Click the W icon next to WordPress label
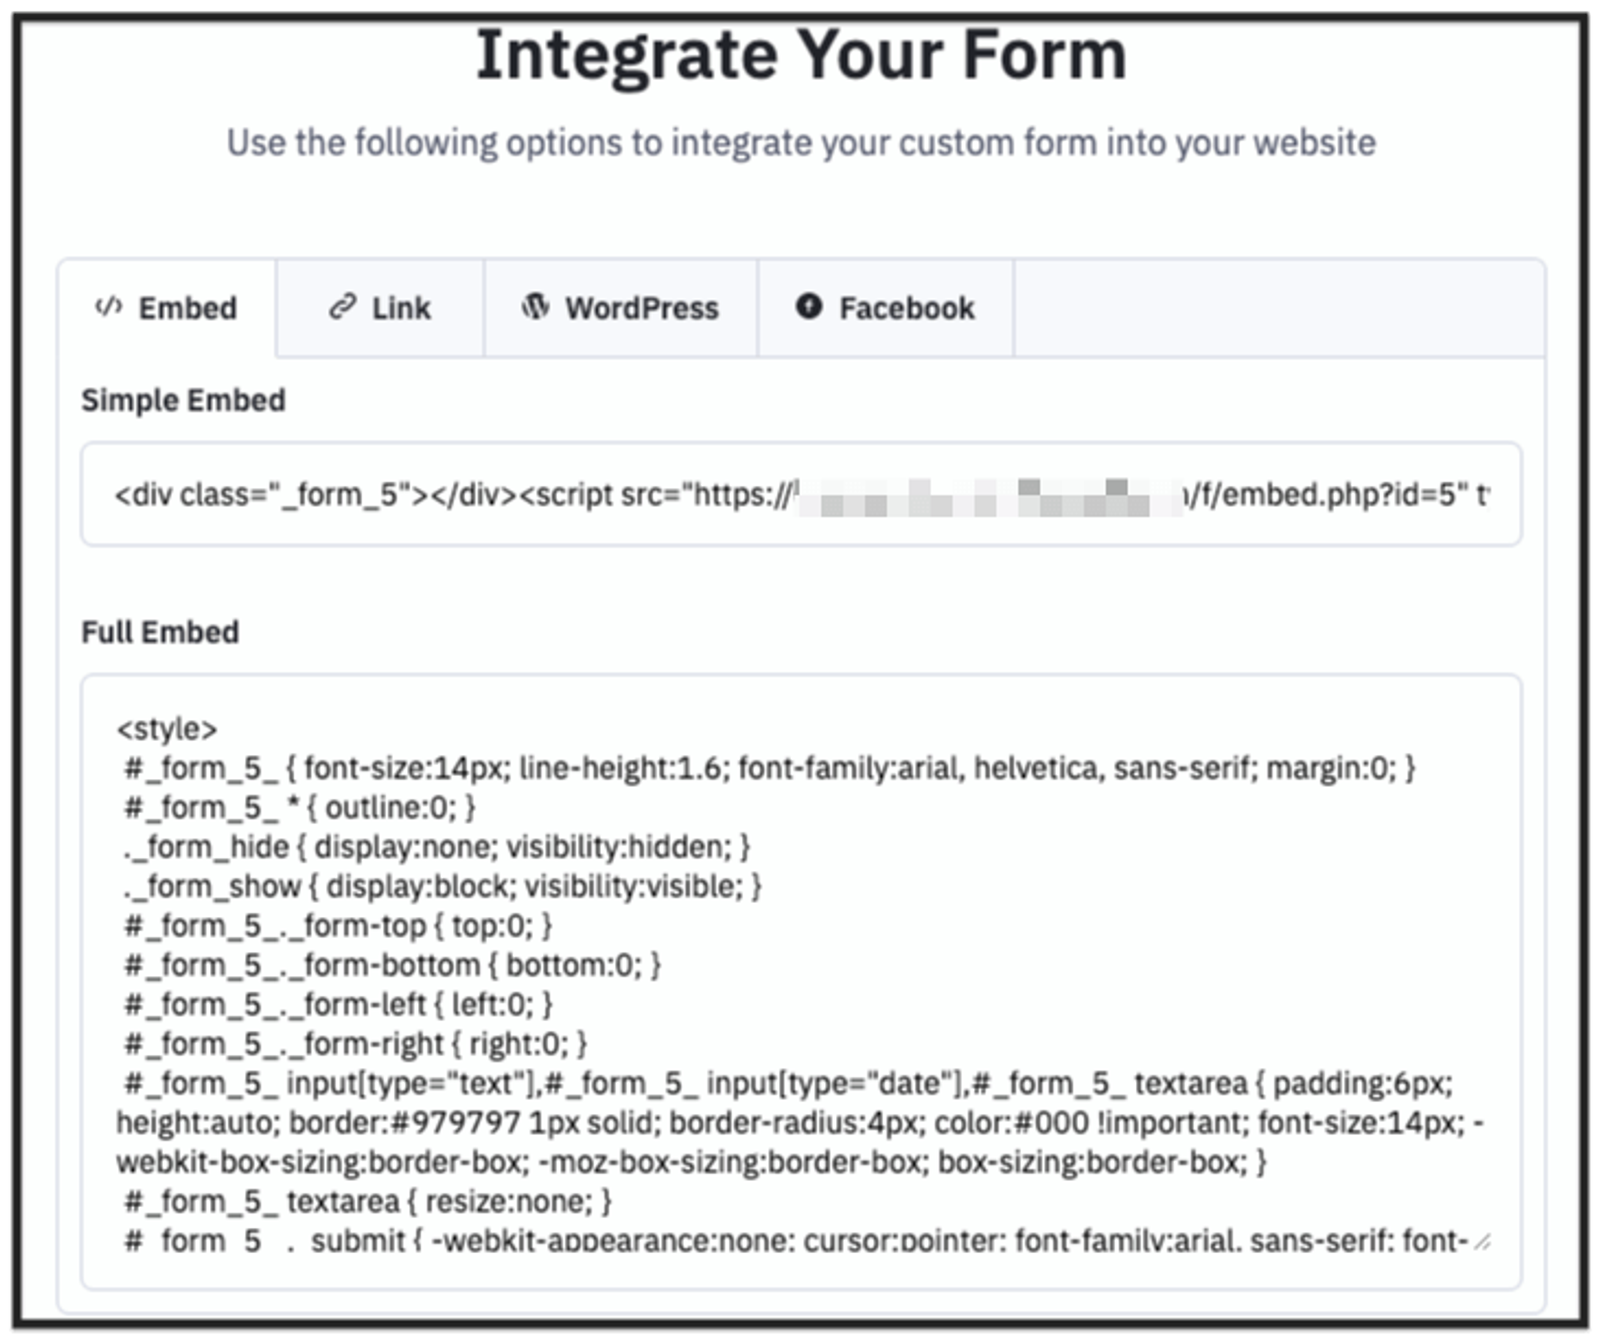Image resolution: width=1600 pixels, height=1340 pixels. tap(535, 308)
